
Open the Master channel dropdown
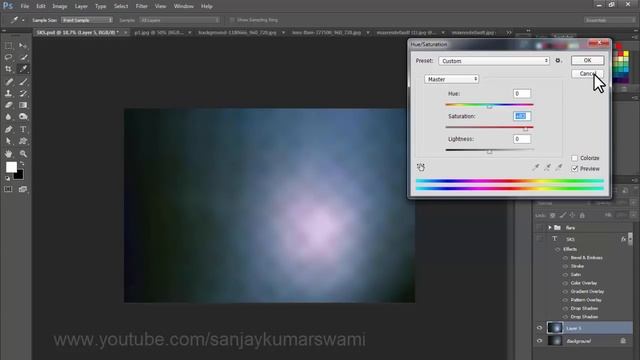coord(451,79)
